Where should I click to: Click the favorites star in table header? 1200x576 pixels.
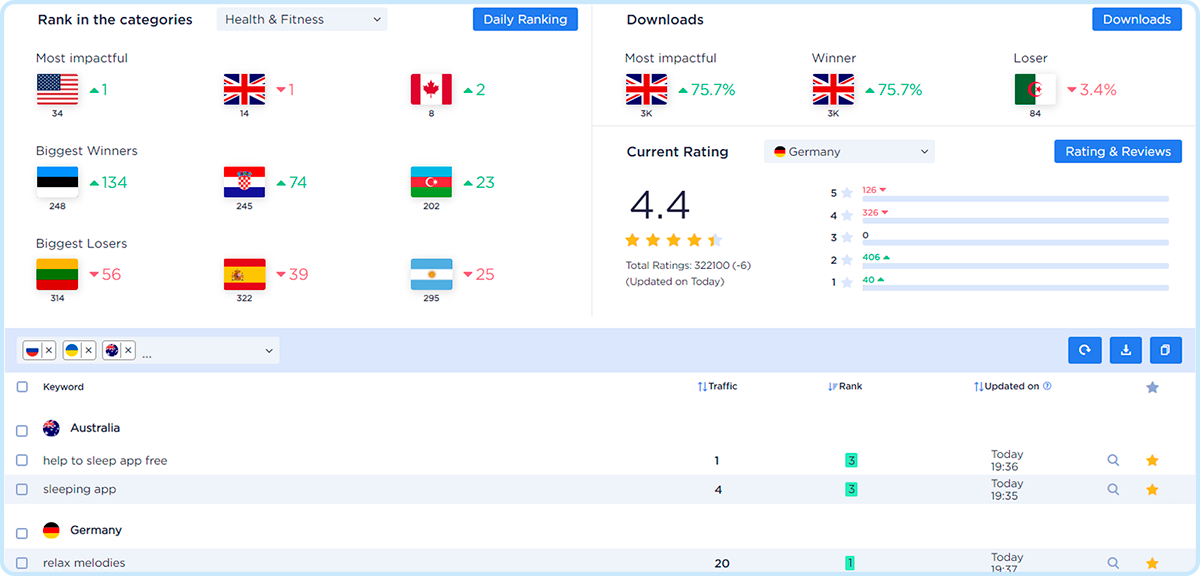click(1152, 387)
